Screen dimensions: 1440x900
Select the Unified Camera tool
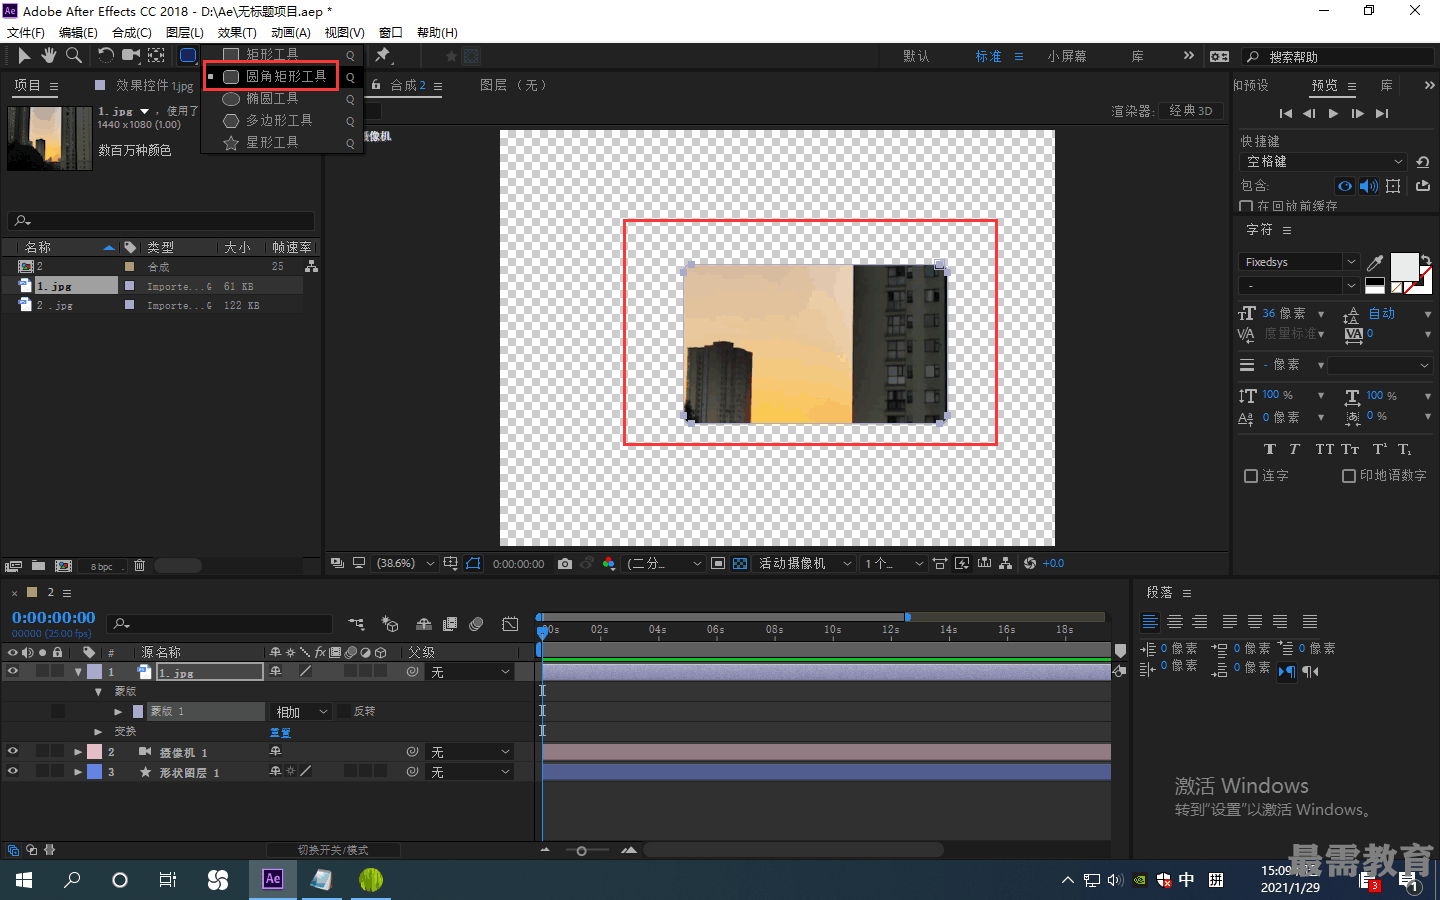click(131, 56)
